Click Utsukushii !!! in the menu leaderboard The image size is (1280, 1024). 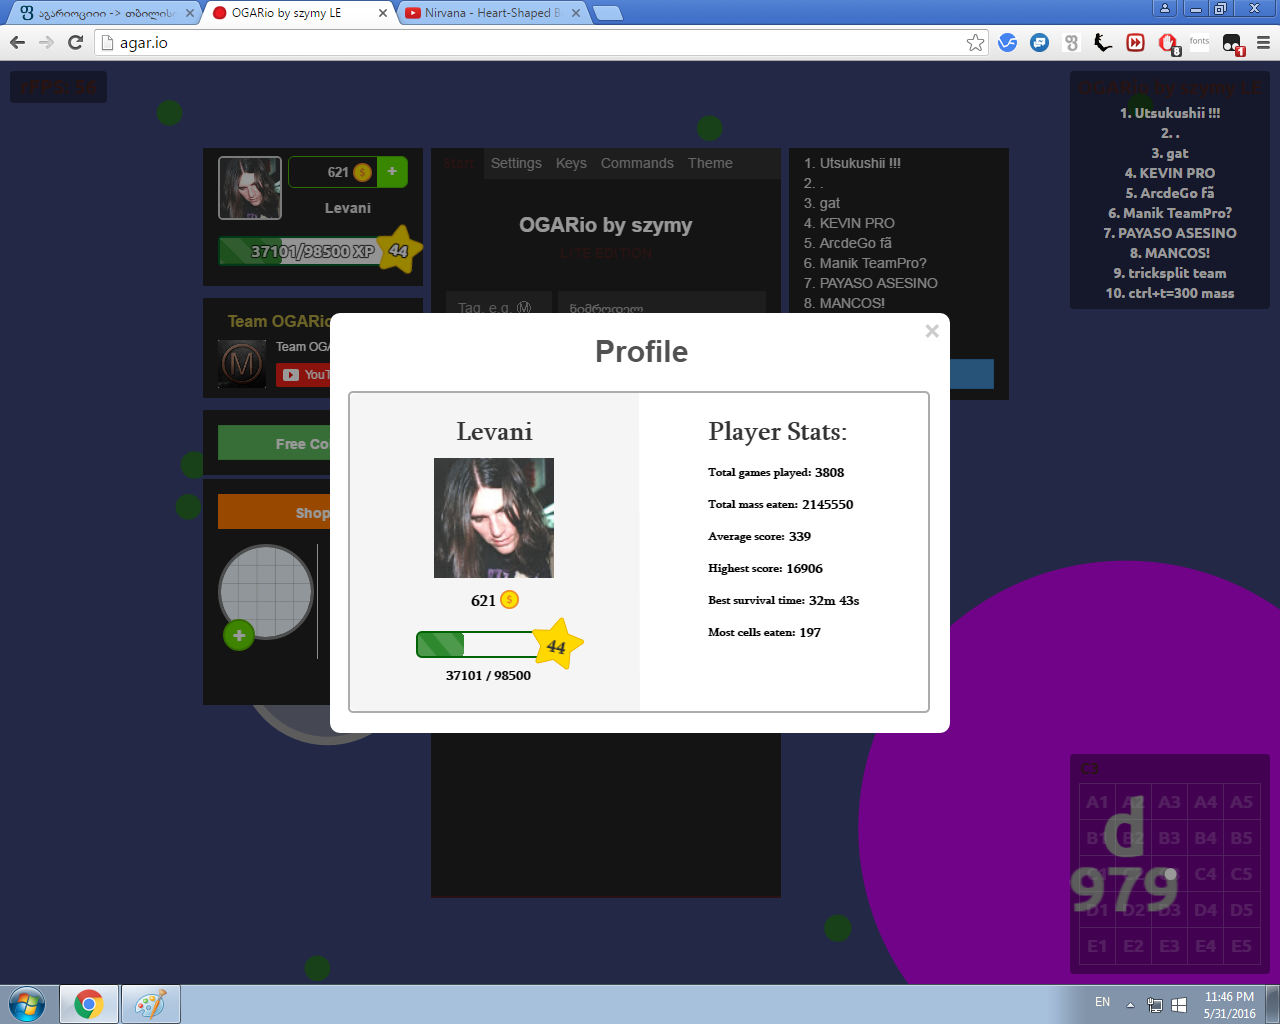(x=852, y=163)
